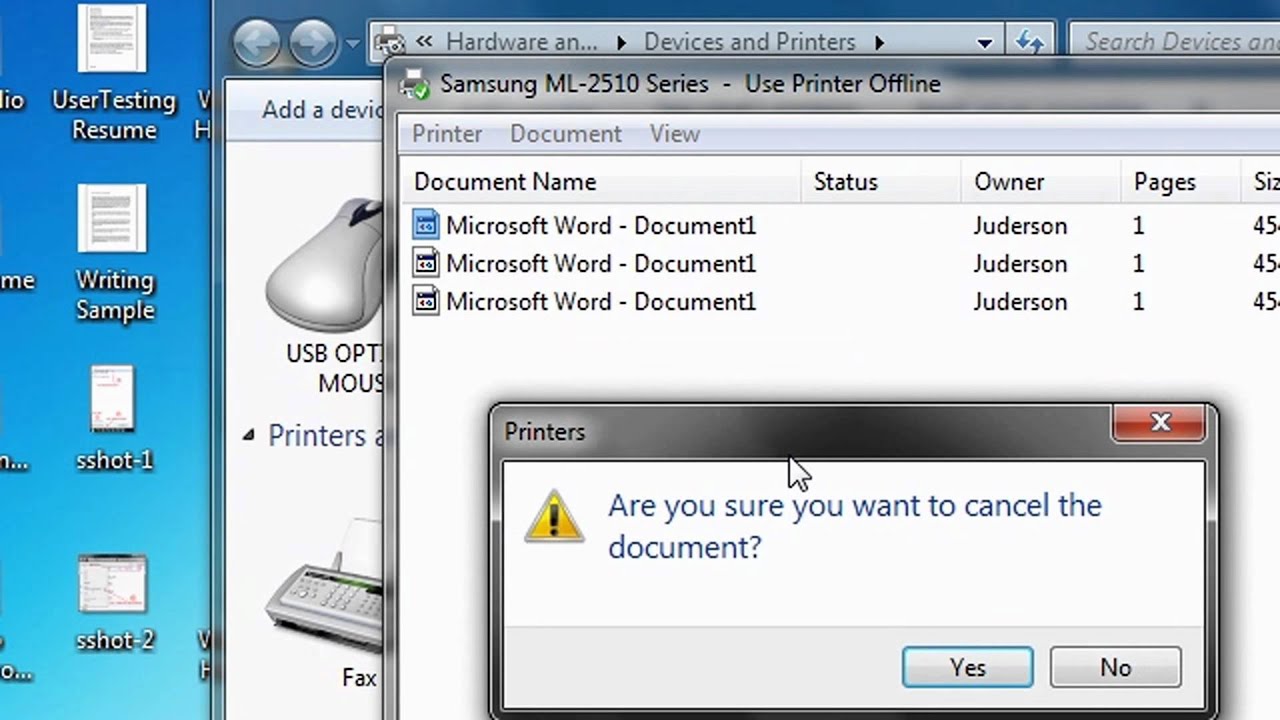The width and height of the screenshot is (1280, 720).
Task: Open the address bar history dropdown
Action: tap(985, 43)
